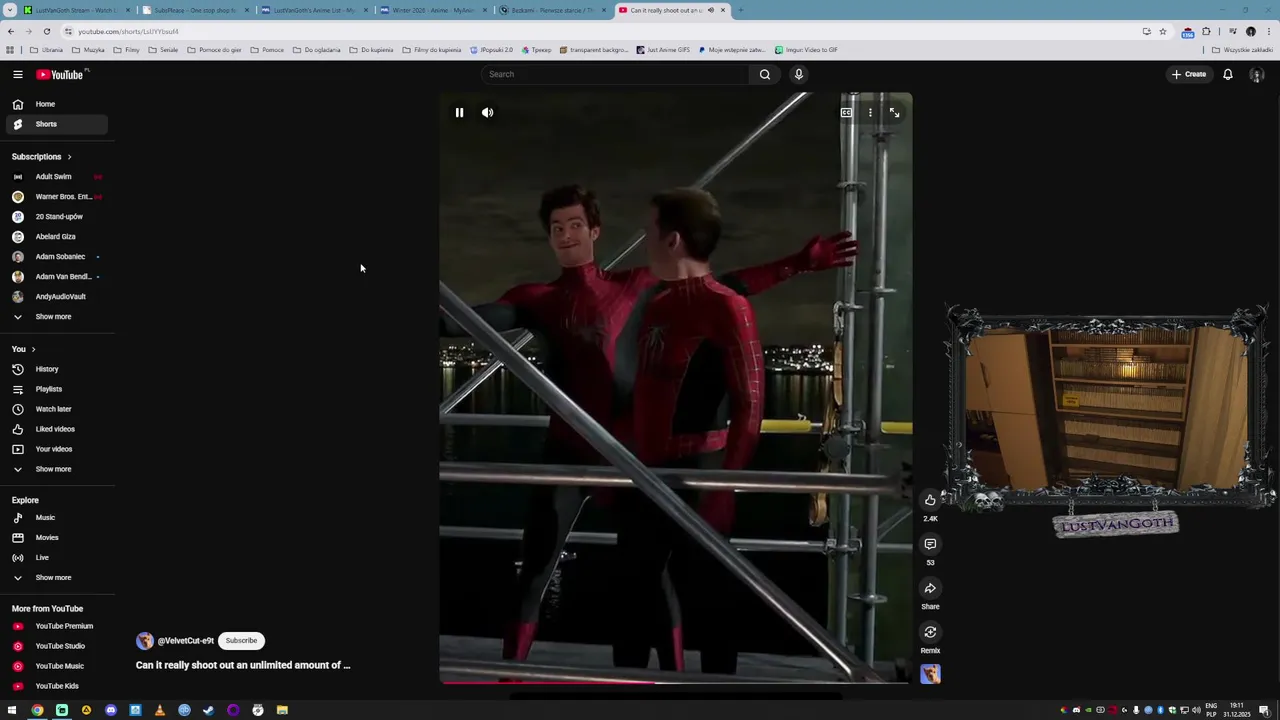Reload the page
Screen dimensions: 1280x720
click(46, 31)
